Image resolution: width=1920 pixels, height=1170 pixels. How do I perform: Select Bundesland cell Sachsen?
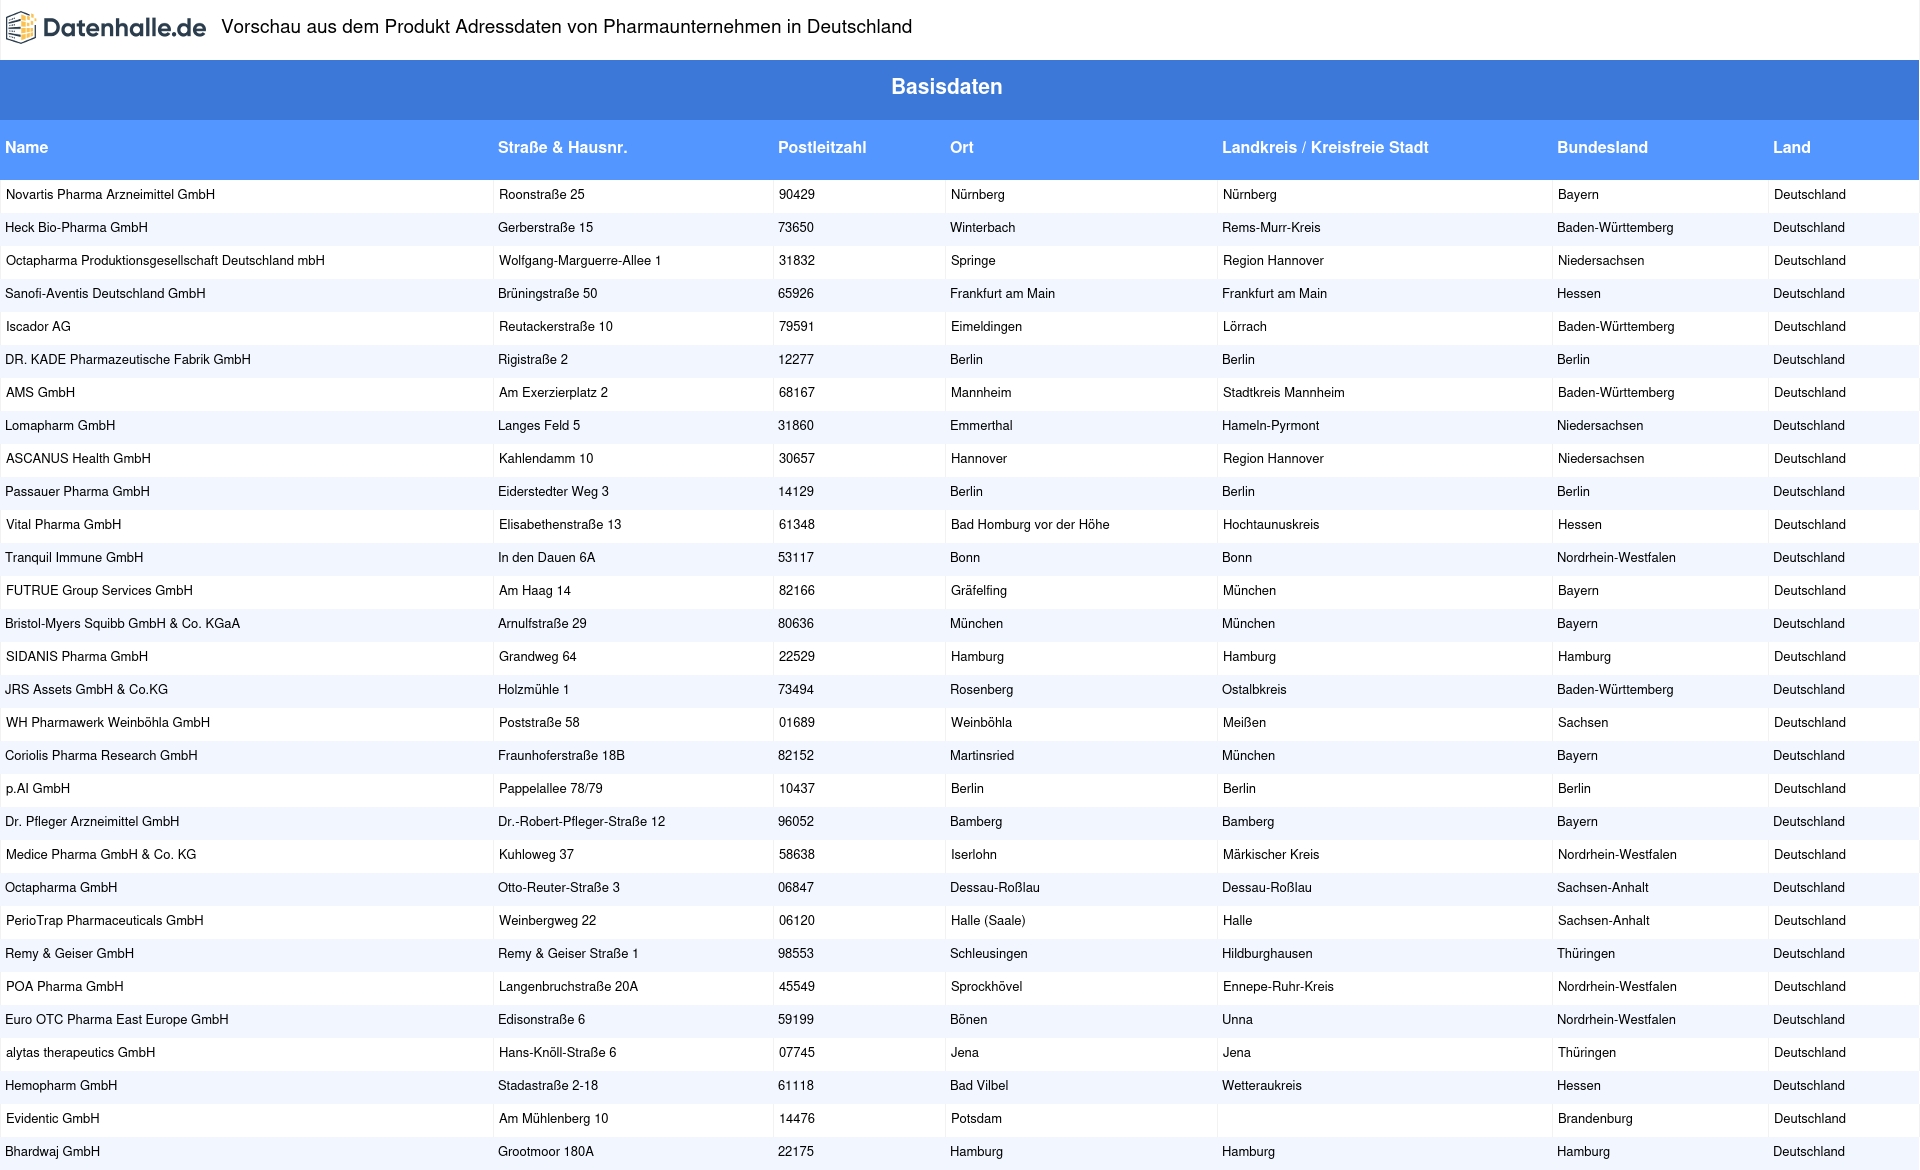point(1583,723)
